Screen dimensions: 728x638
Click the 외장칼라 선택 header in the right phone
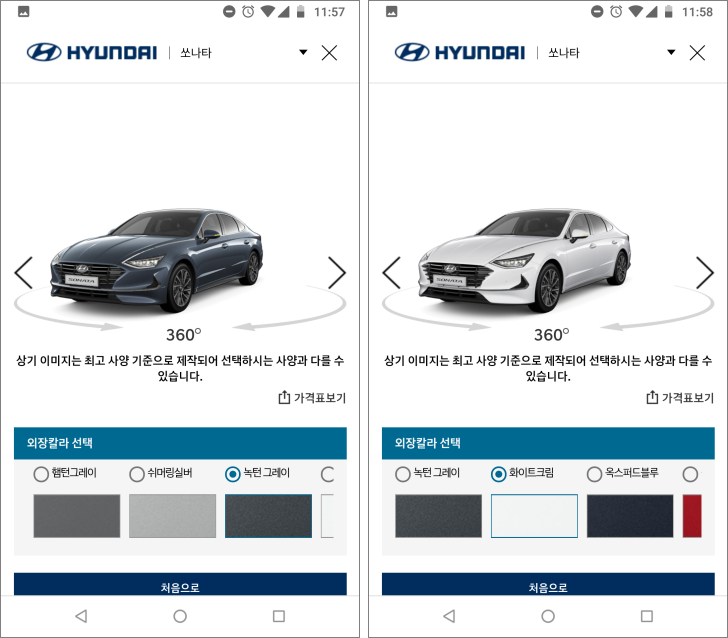click(x=548, y=443)
